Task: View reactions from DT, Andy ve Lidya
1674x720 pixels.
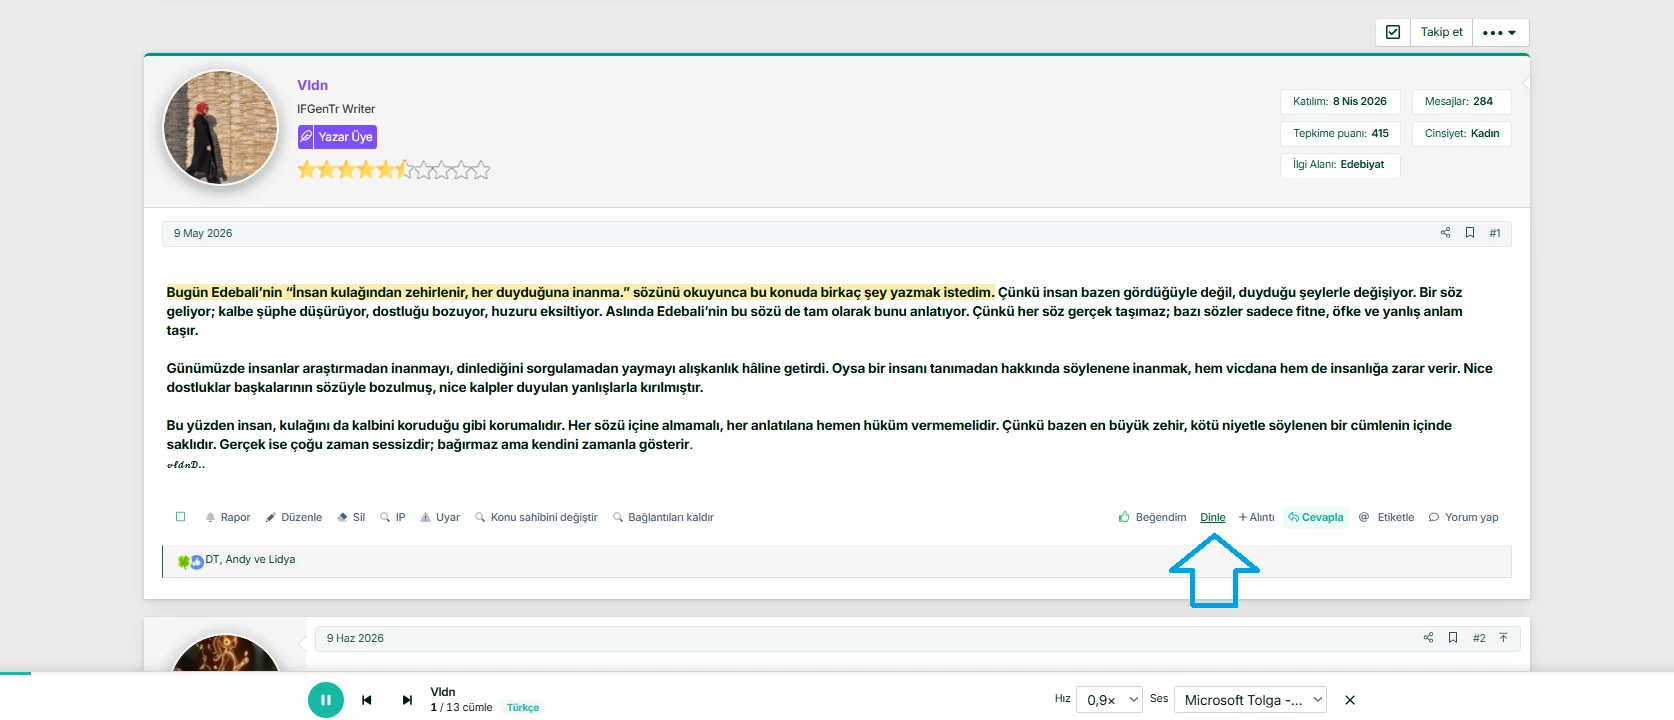Action: click(250, 560)
